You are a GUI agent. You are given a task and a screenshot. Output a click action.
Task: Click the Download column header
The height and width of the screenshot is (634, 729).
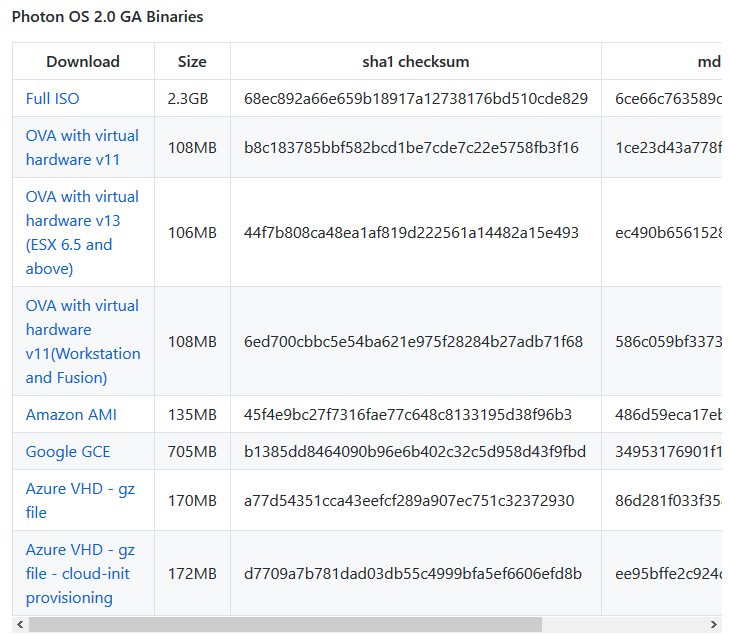pyautogui.click(x=83, y=61)
